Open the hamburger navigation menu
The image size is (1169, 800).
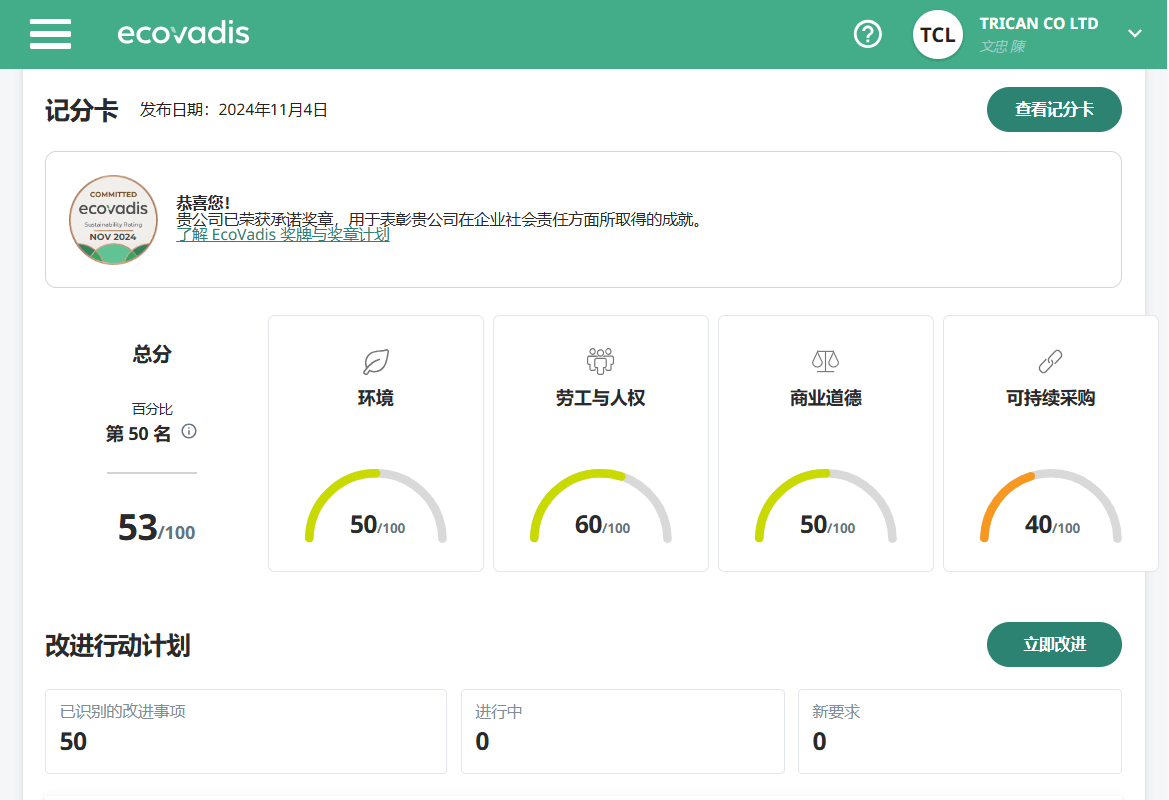pyautogui.click(x=50, y=34)
